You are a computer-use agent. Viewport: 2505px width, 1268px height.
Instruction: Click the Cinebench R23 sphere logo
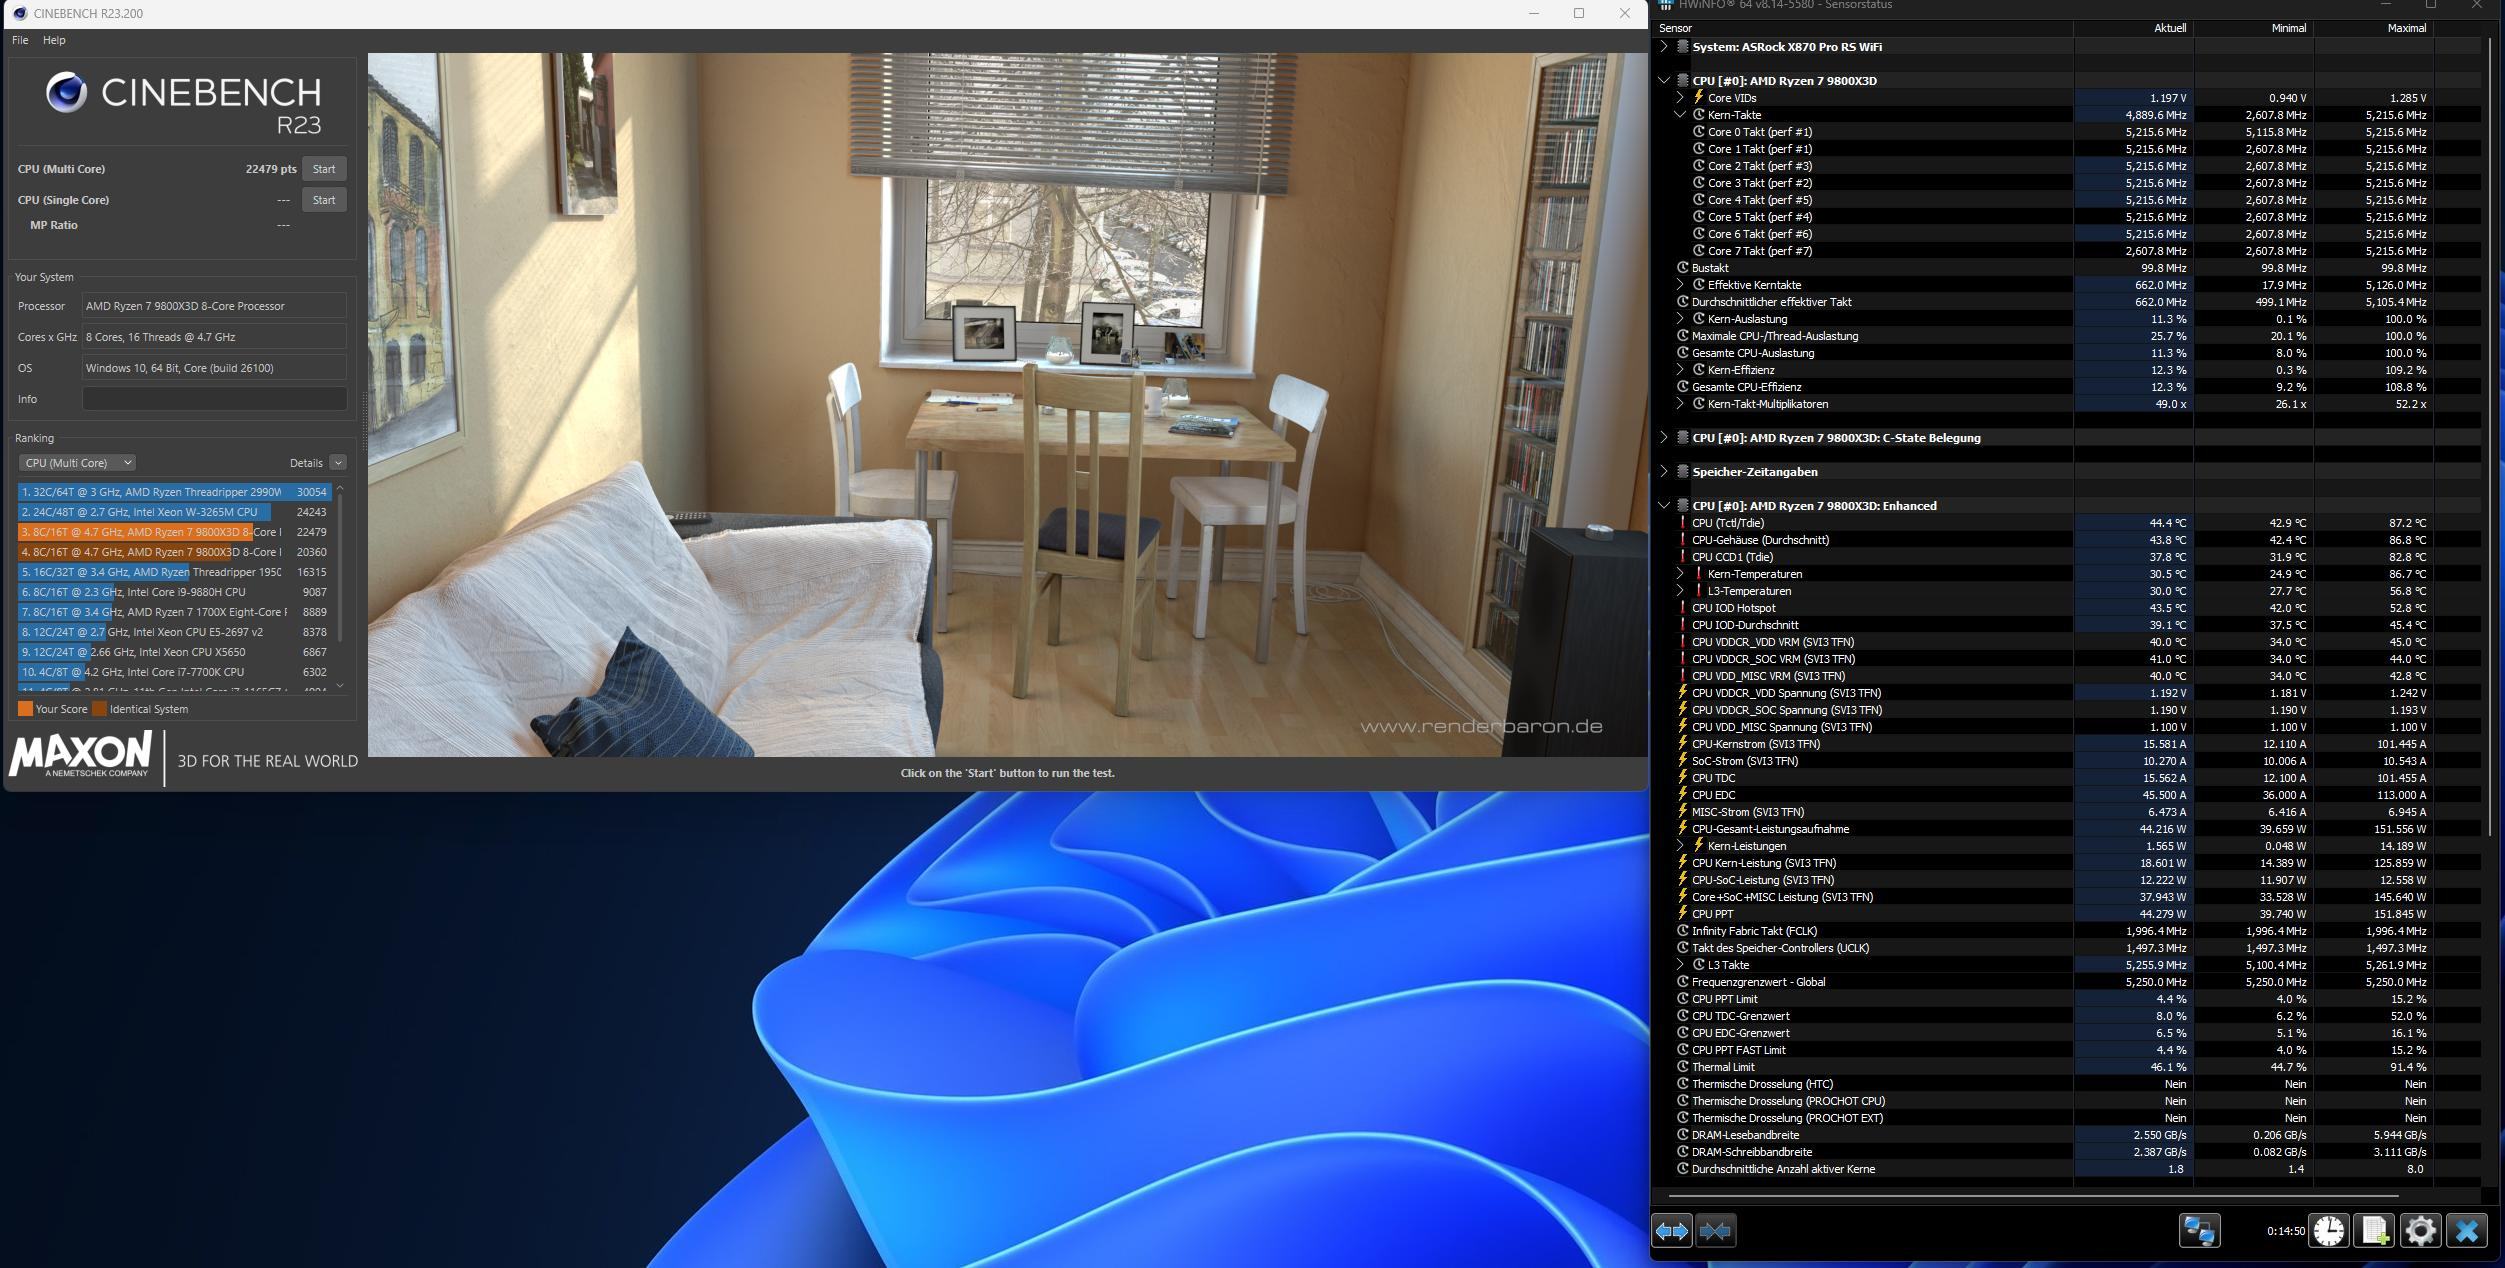tap(66, 93)
